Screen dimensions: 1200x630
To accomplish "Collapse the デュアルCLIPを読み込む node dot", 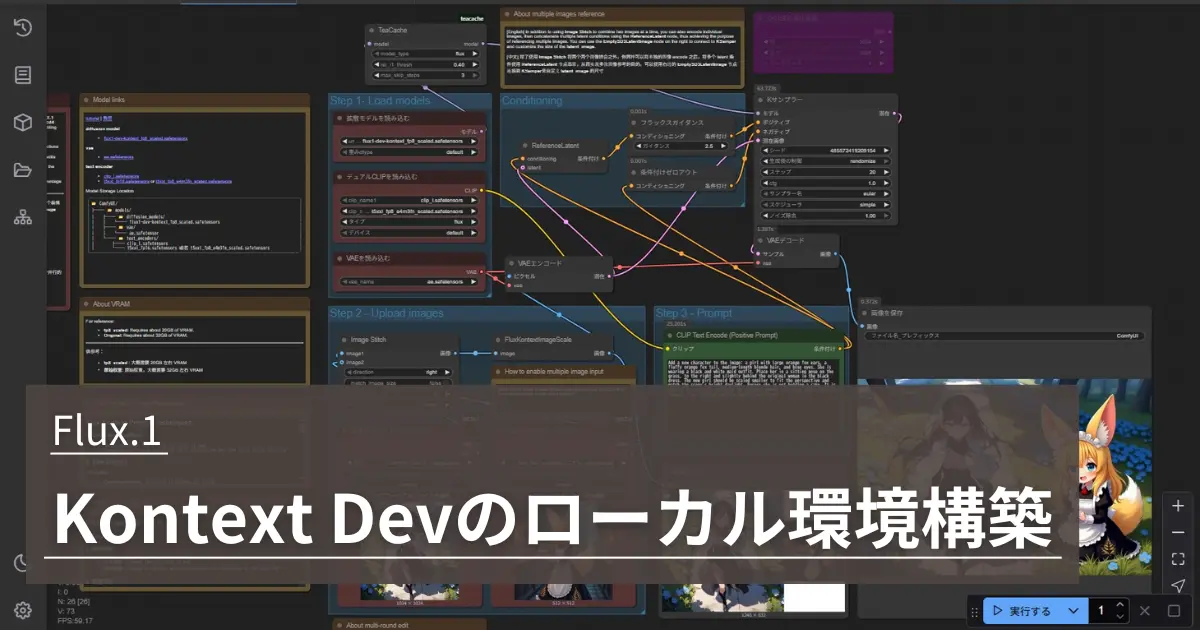I will click(339, 177).
